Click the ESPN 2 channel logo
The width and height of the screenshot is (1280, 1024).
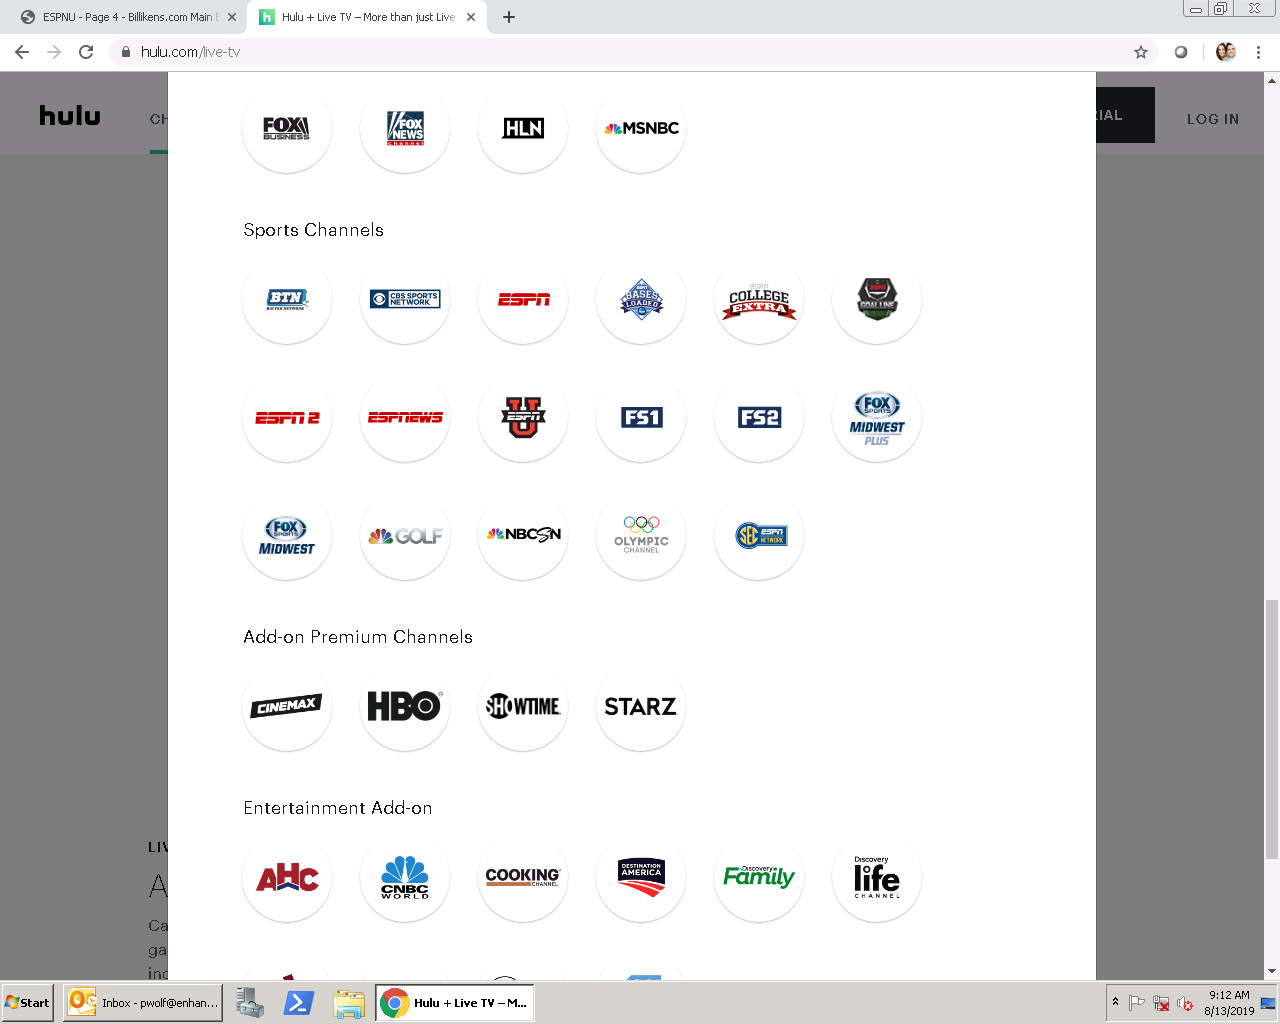287,417
